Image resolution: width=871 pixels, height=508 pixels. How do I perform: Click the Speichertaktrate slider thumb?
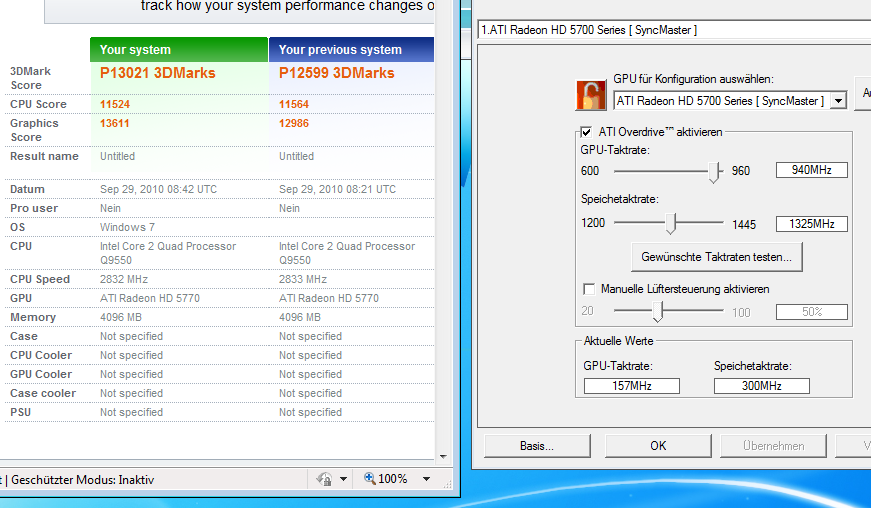(x=671, y=223)
